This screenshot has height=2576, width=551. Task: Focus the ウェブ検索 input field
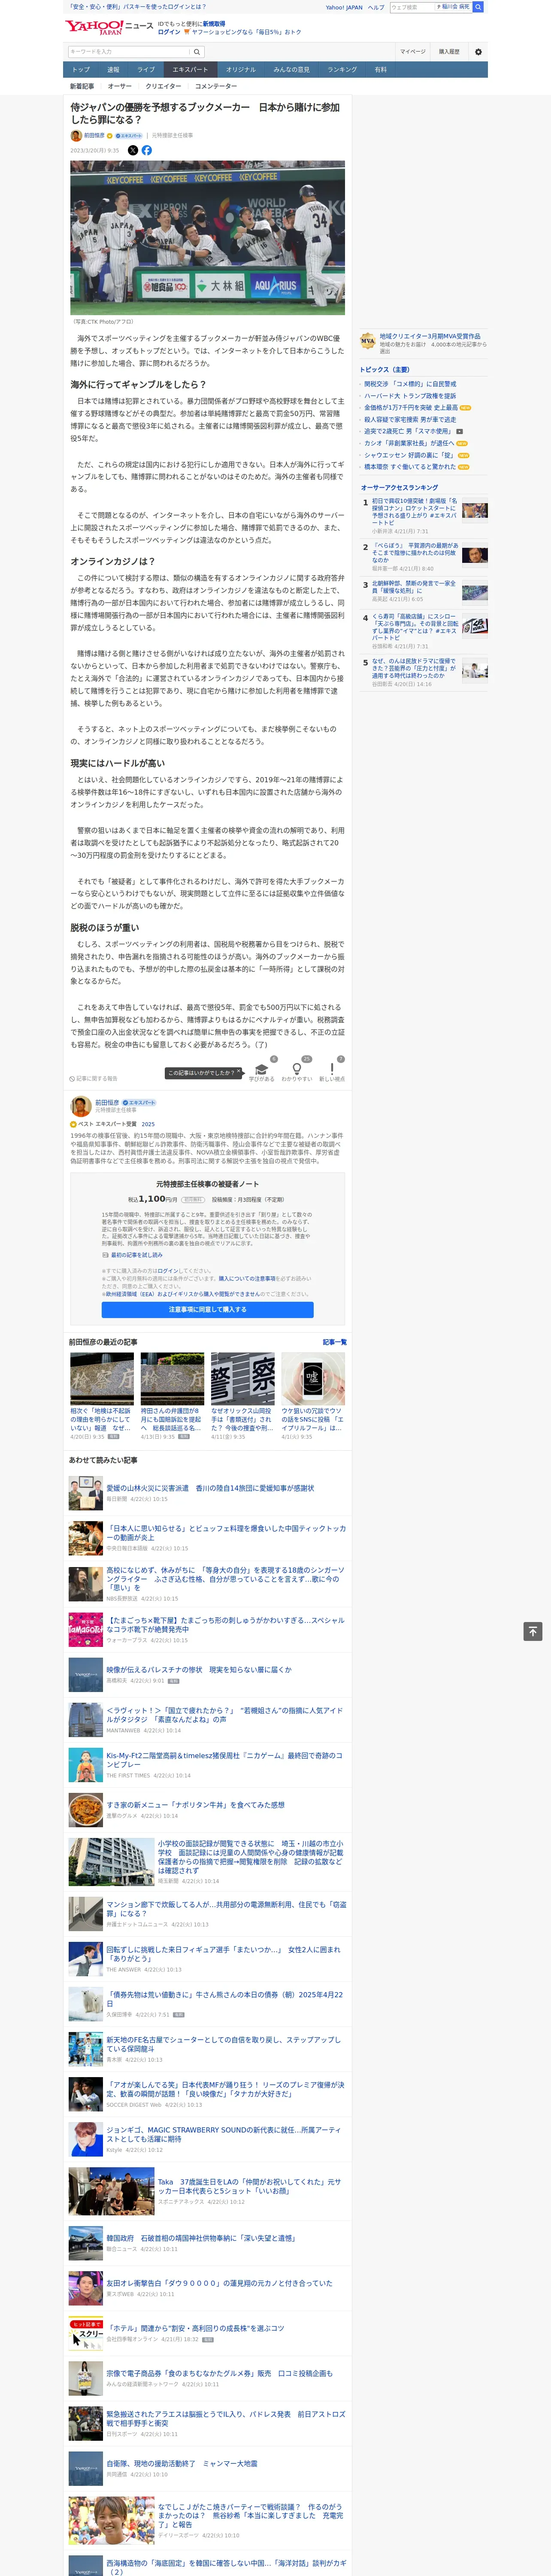point(413,7)
